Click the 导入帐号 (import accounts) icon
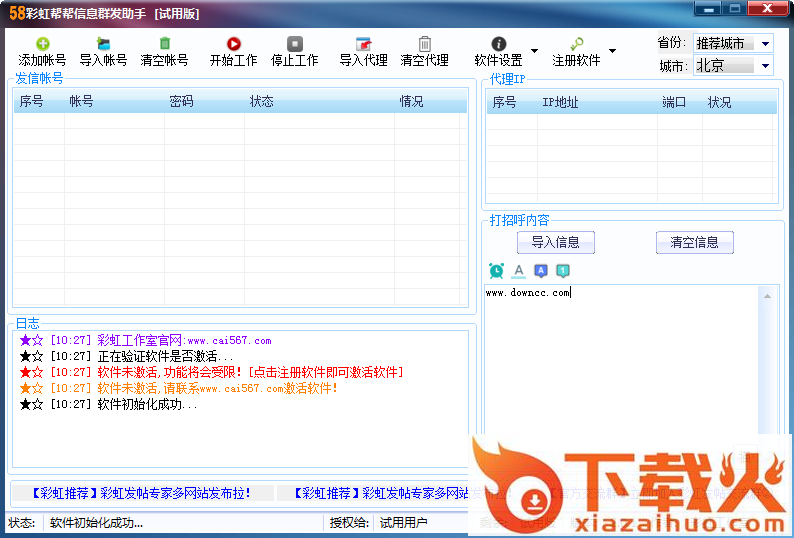Viewport: 794px width, 538px height. (103, 44)
